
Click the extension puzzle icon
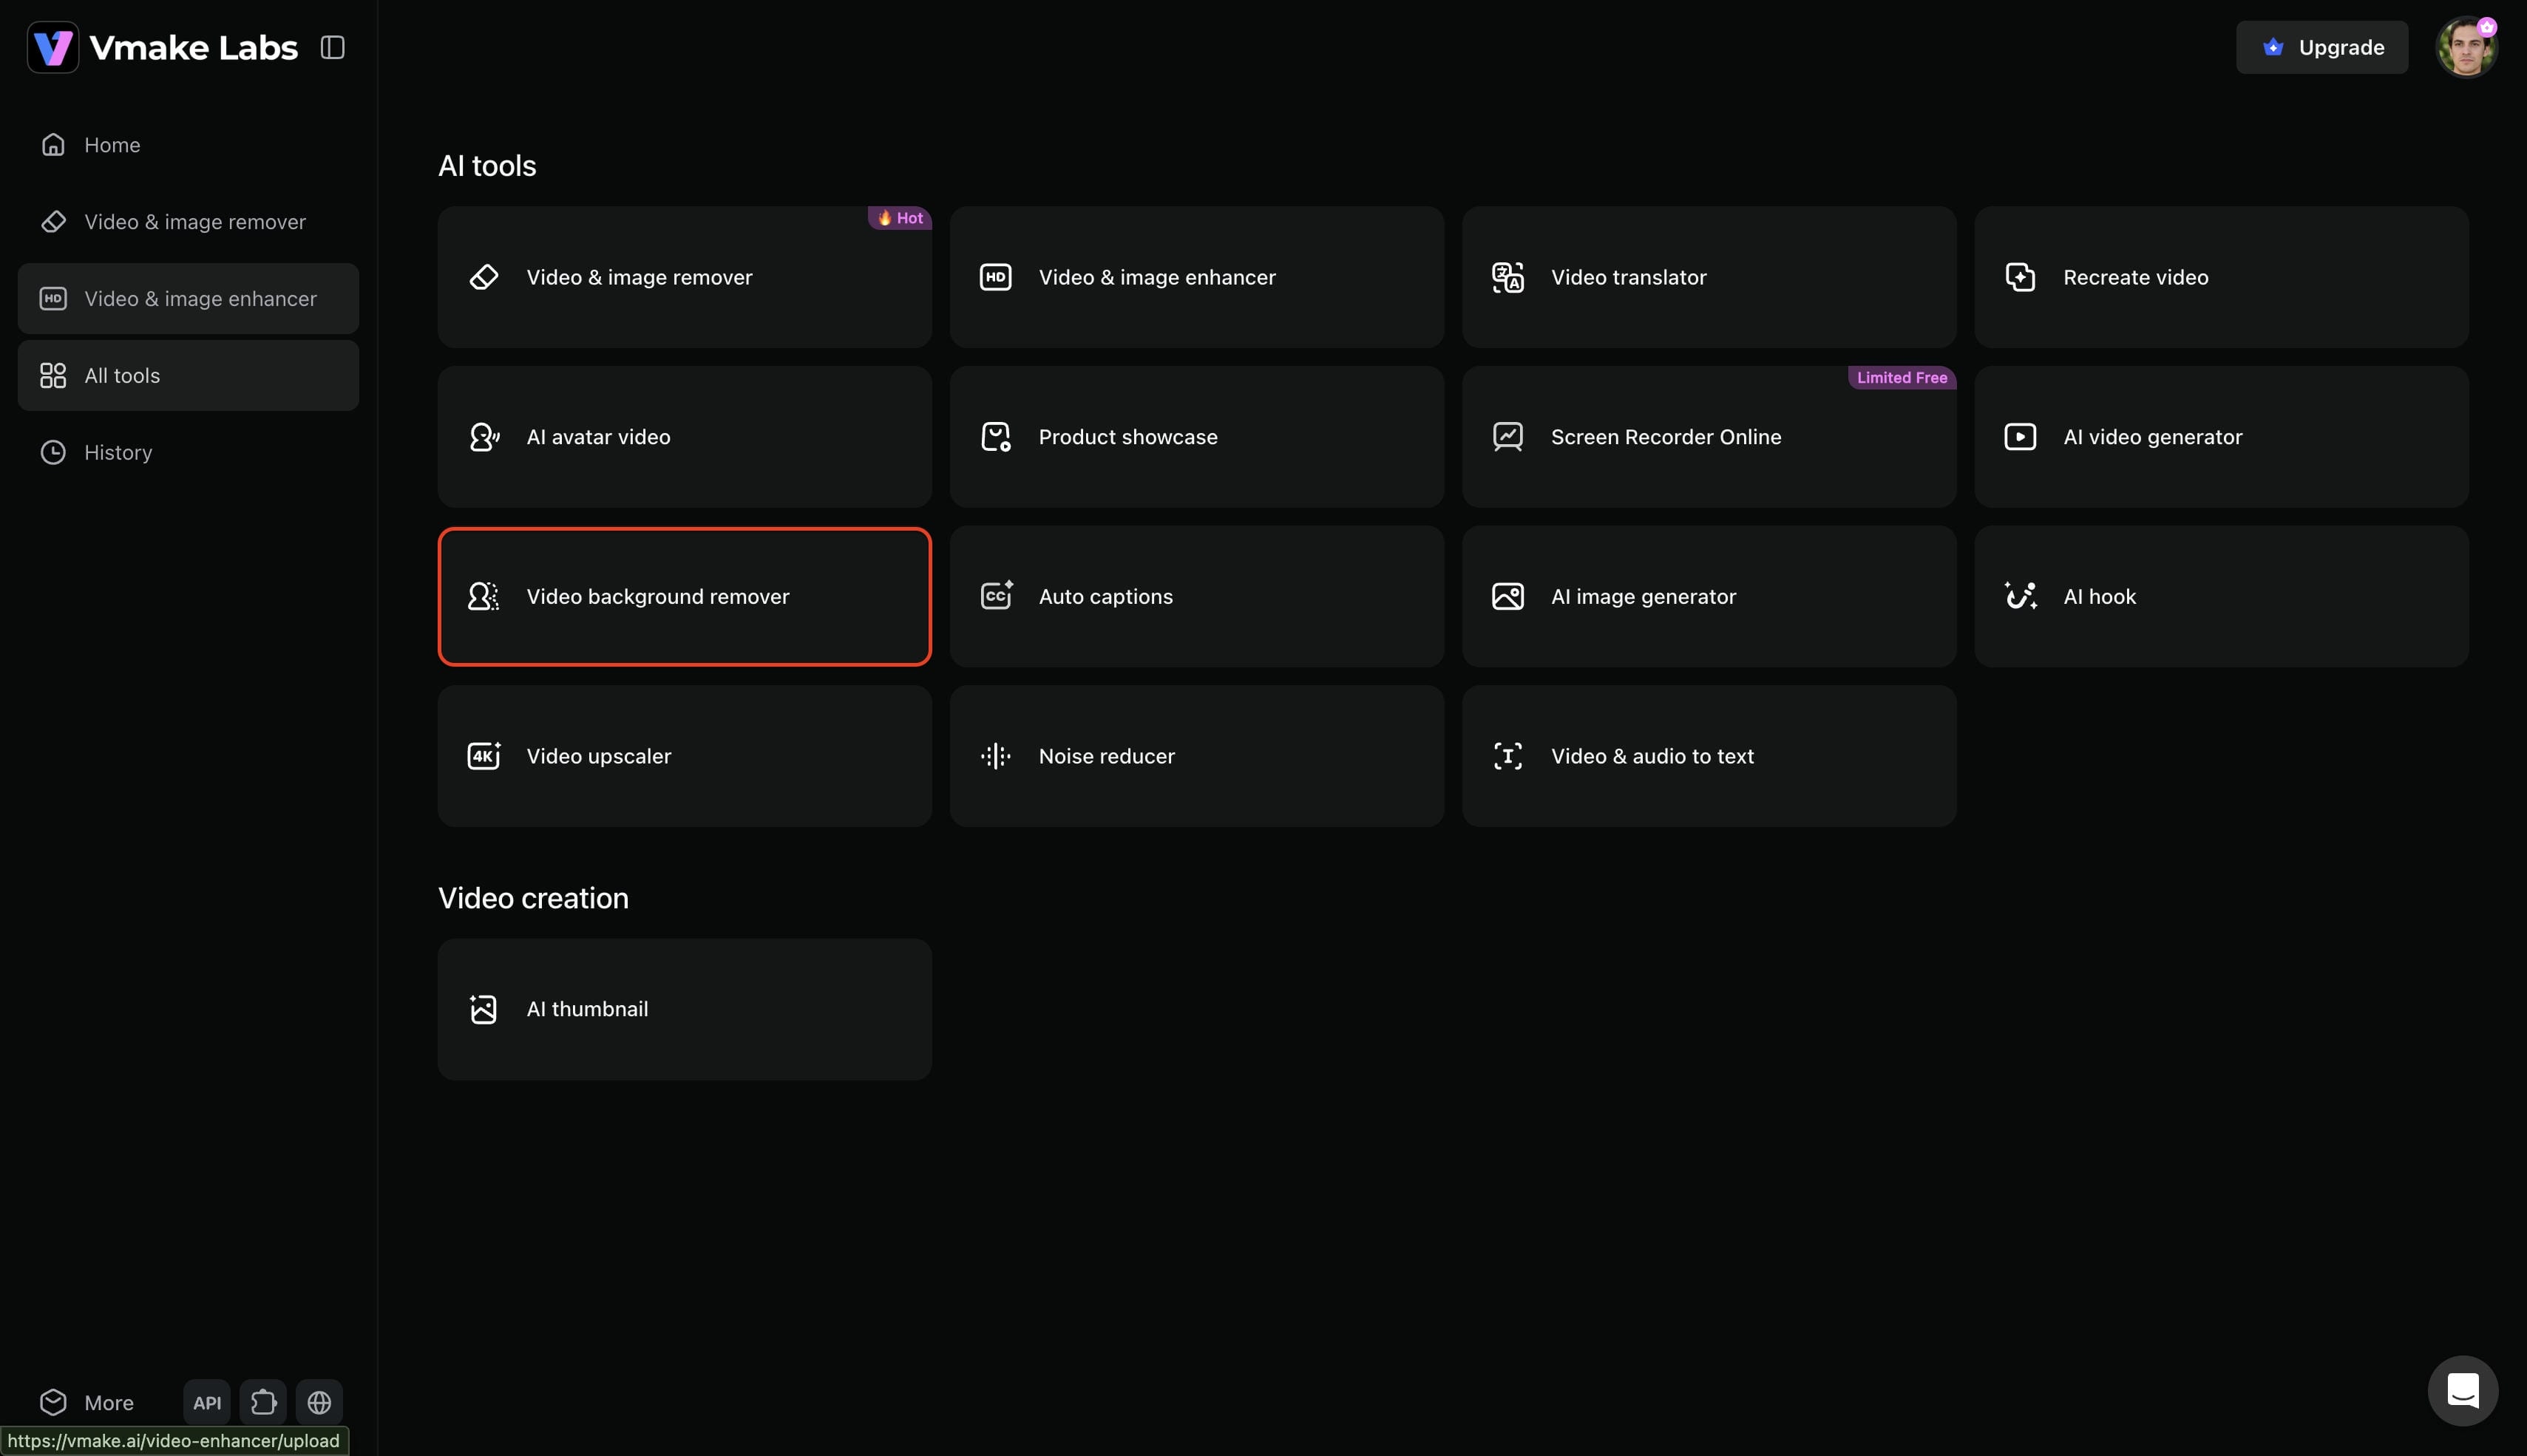[x=263, y=1402]
